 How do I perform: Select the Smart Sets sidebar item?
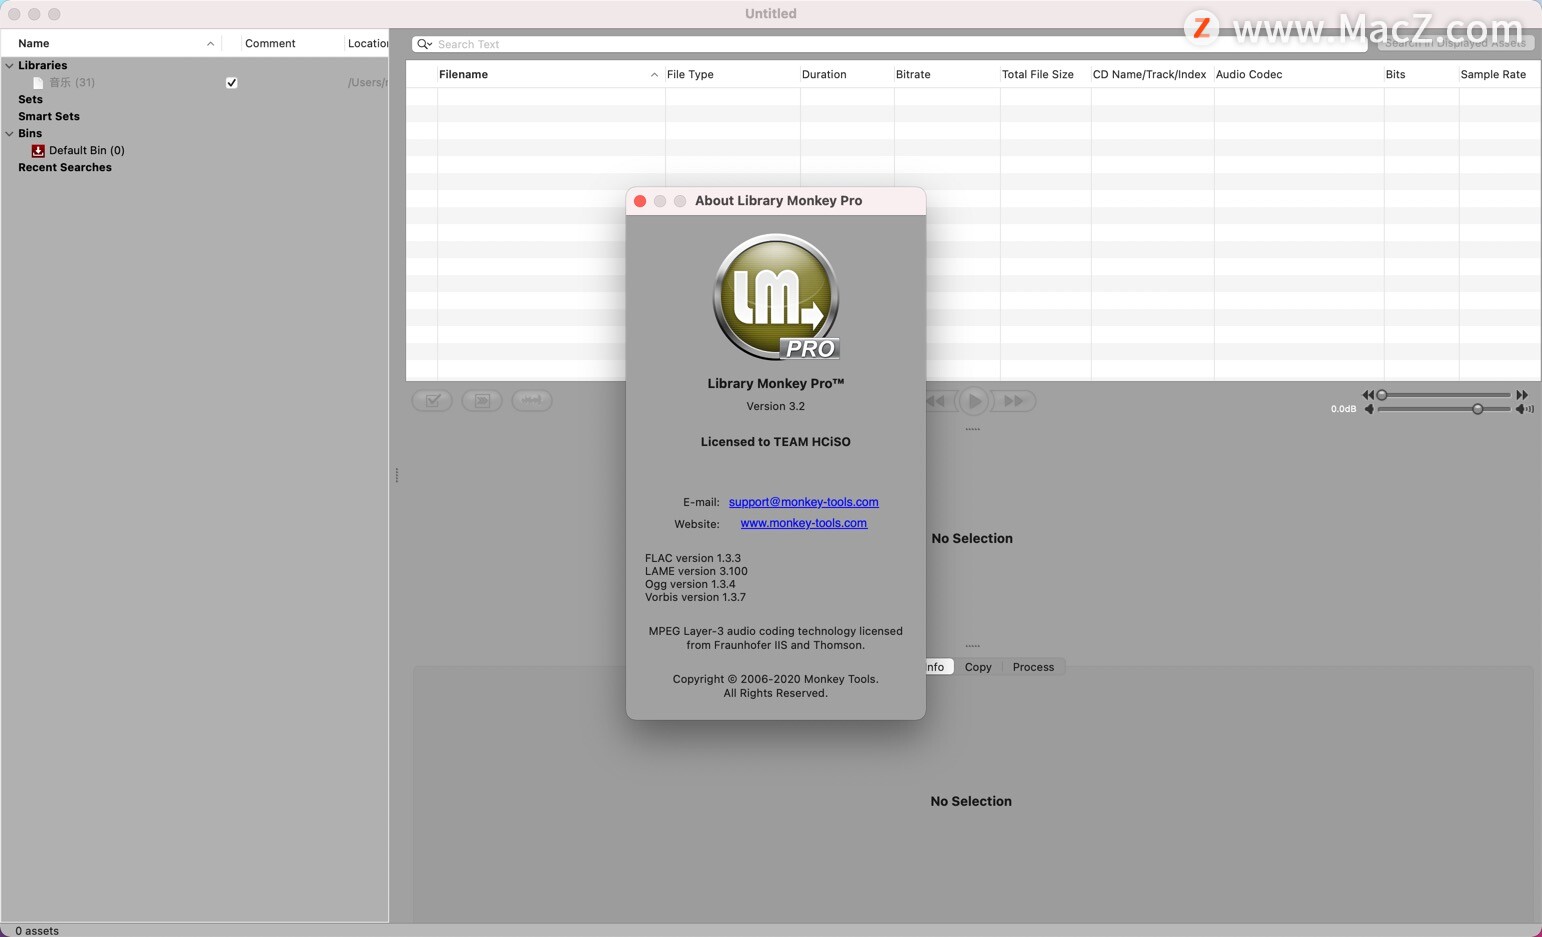49,116
